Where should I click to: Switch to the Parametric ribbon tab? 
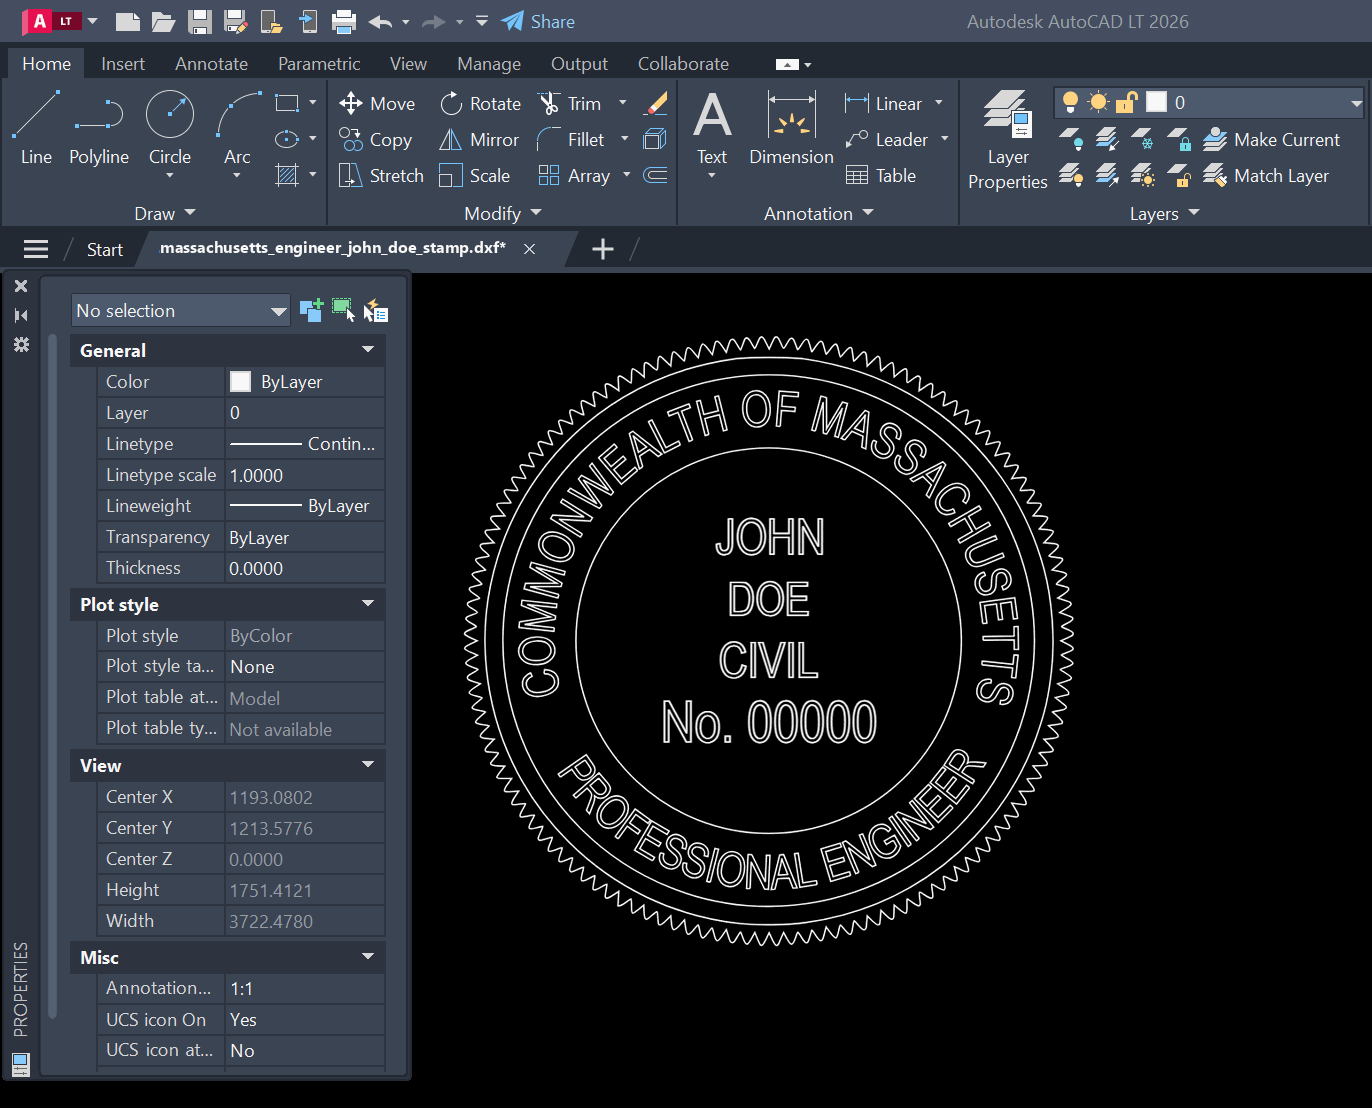(x=319, y=64)
